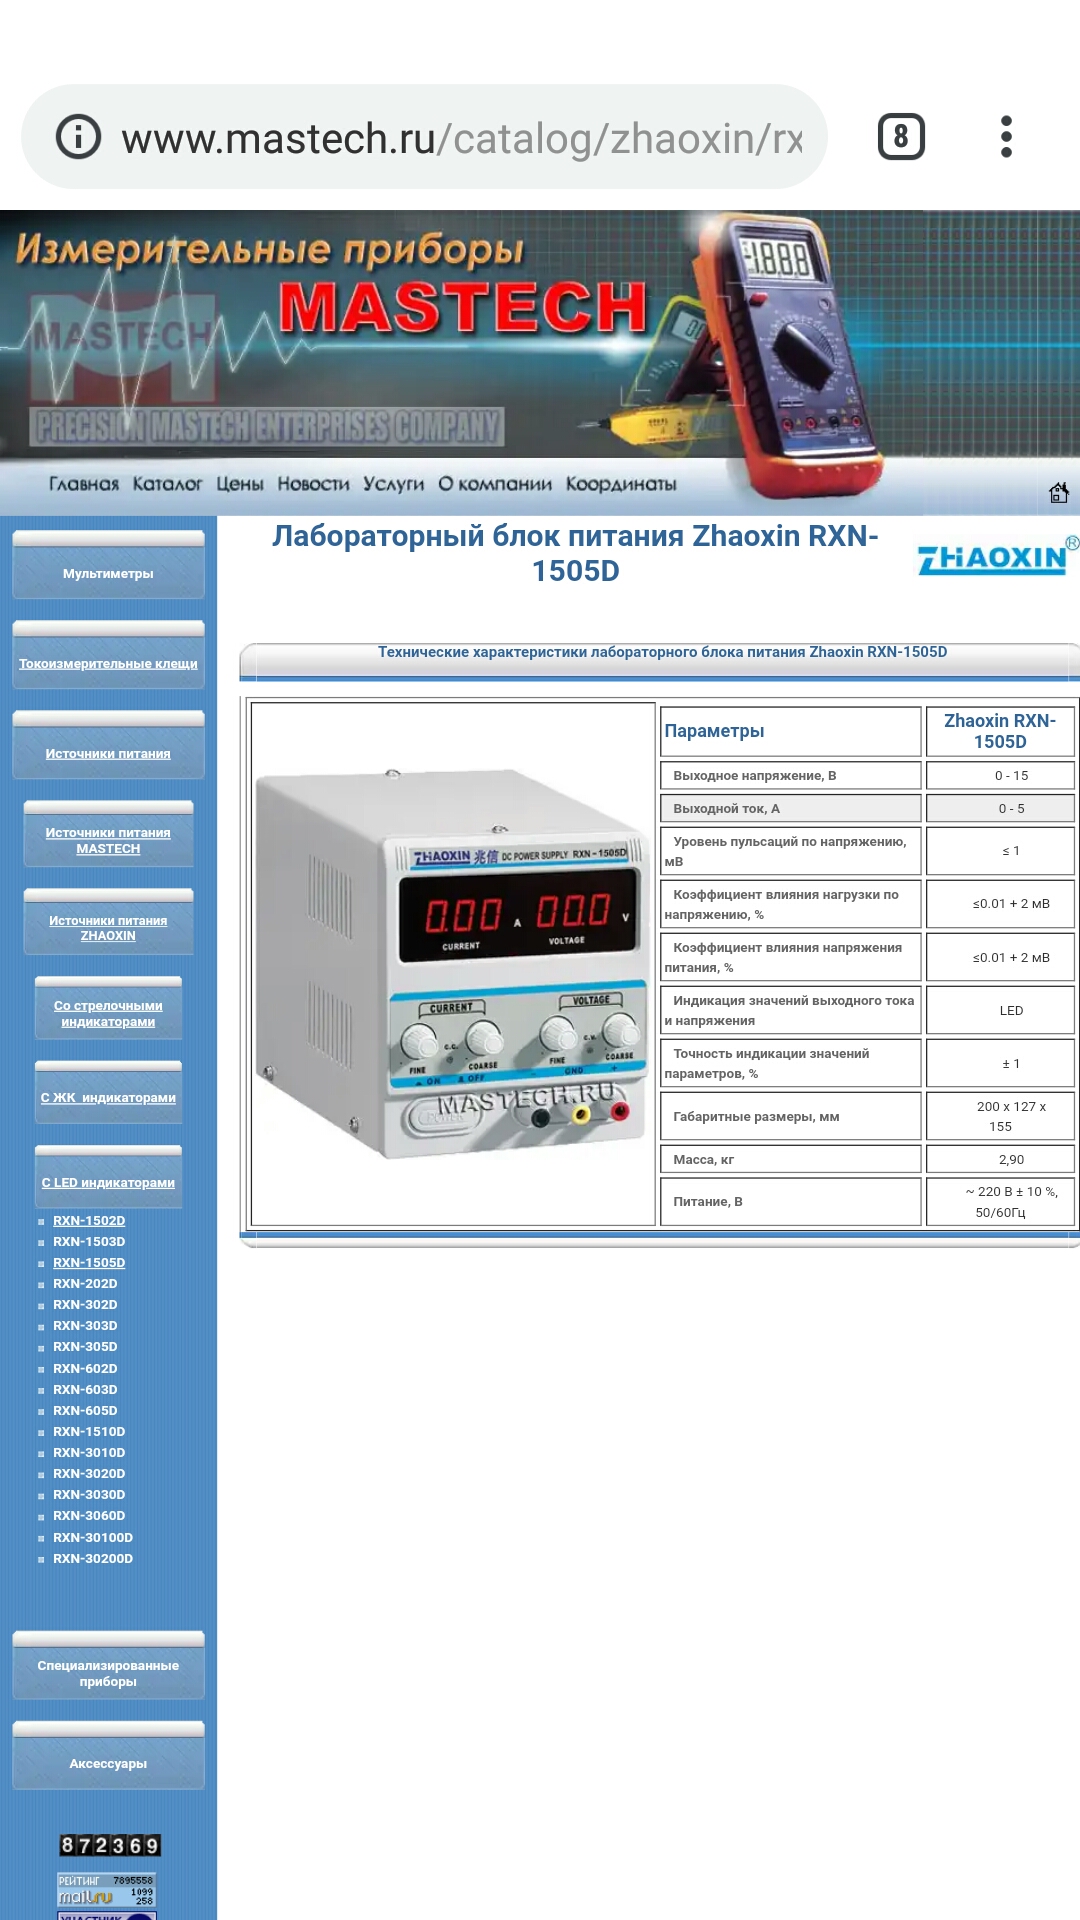
Task: Click the Zhaoxin brand logo
Action: coord(998,556)
